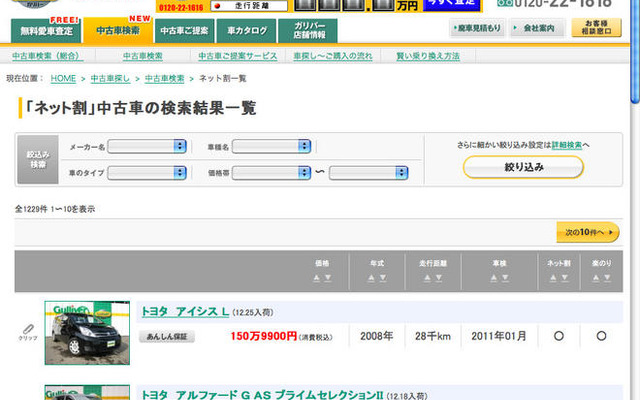The height and width of the screenshot is (400, 640).
Task: Click the 28千km mileage cell
Action: (433, 336)
